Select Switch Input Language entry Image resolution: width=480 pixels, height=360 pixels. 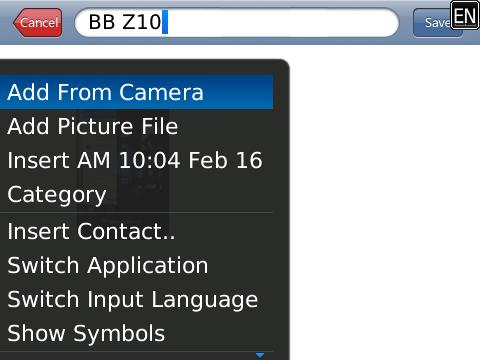tap(136, 299)
